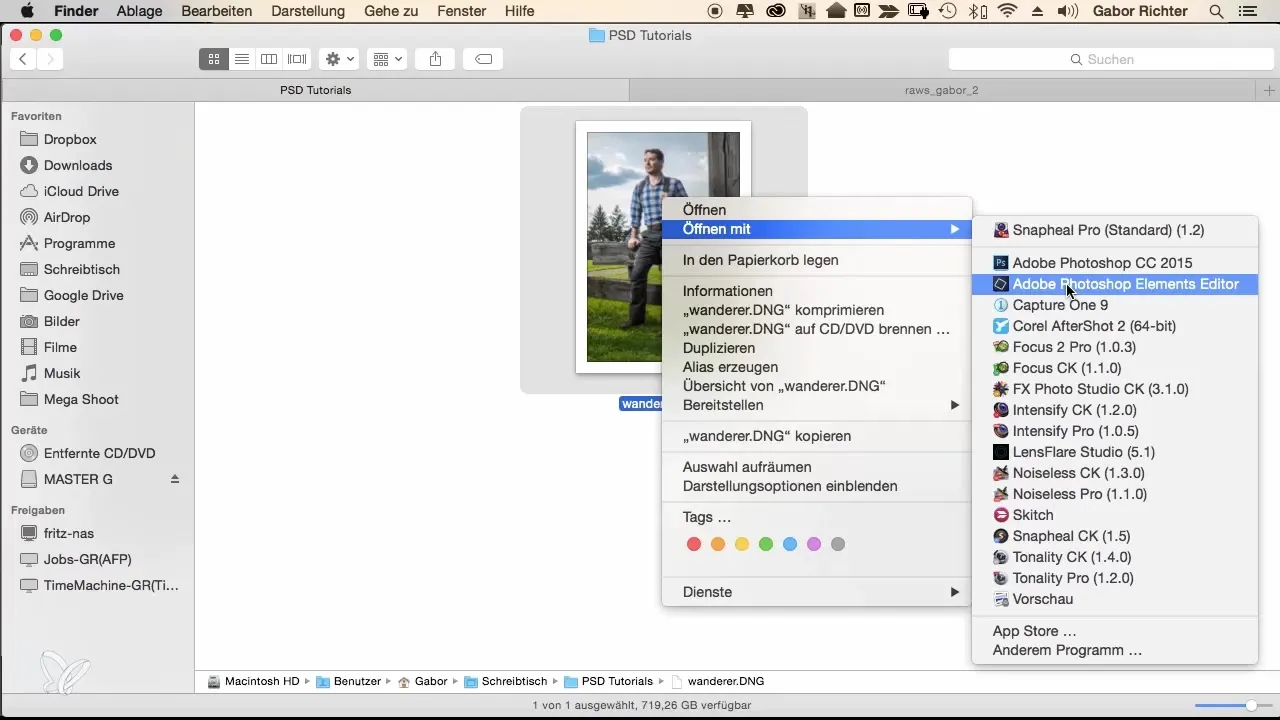
Task: Click the edit tags toolbar button
Action: (483, 59)
